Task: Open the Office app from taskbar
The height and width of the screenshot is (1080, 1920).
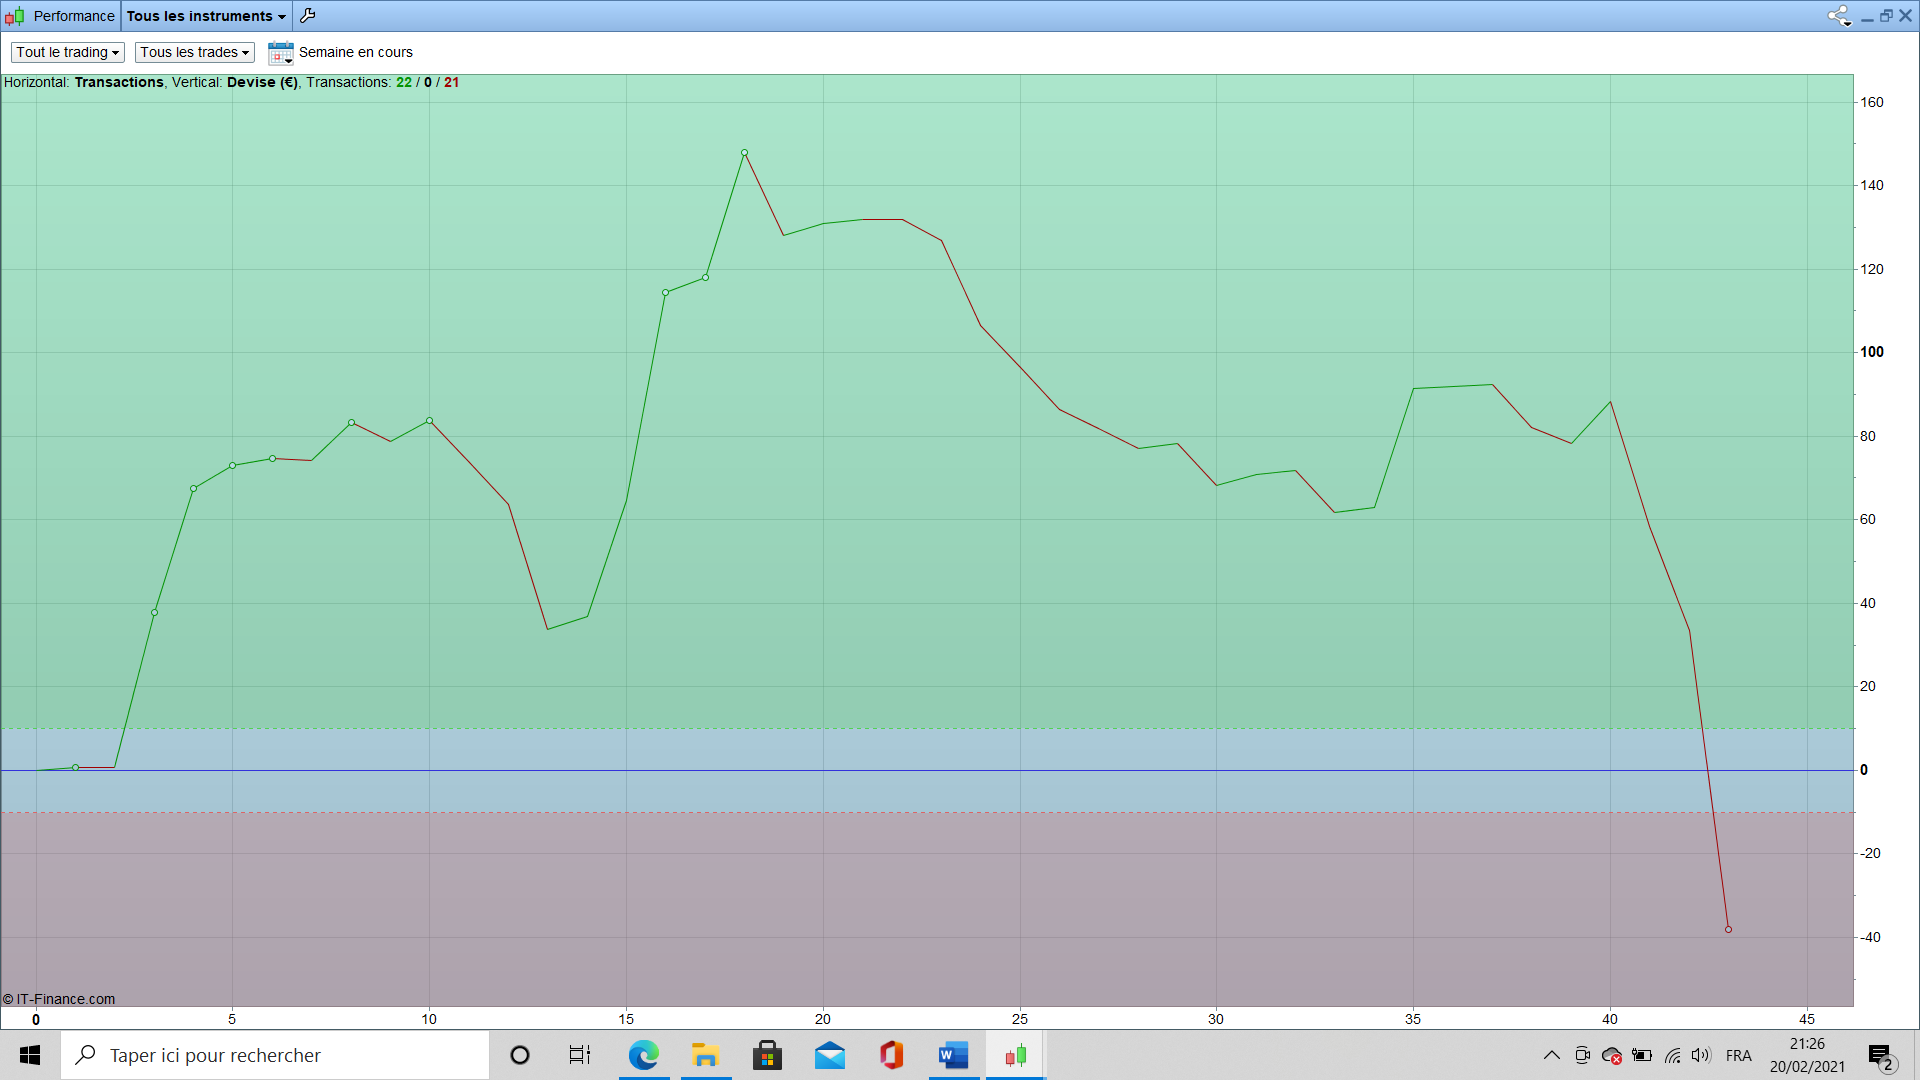Action: point(892,1056)
